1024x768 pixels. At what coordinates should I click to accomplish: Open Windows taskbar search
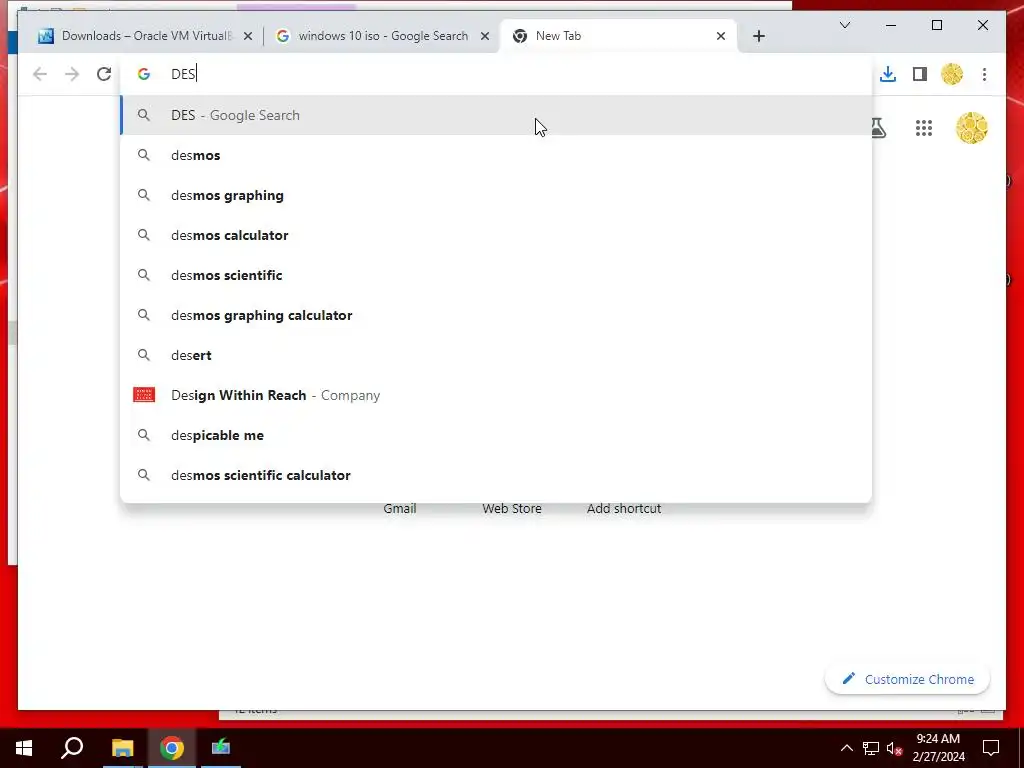coord(72,748)
